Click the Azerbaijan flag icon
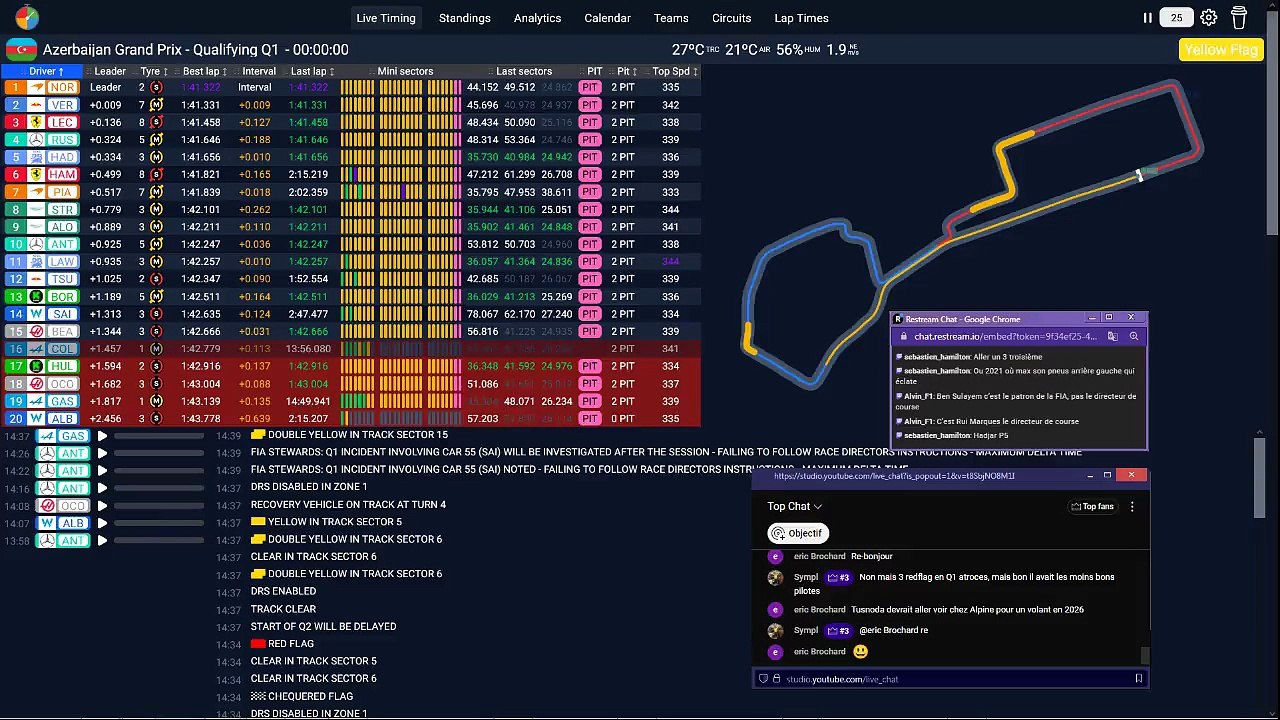Image resolution: width=1280 pixels, height=720 pixels. click(21, 50)
